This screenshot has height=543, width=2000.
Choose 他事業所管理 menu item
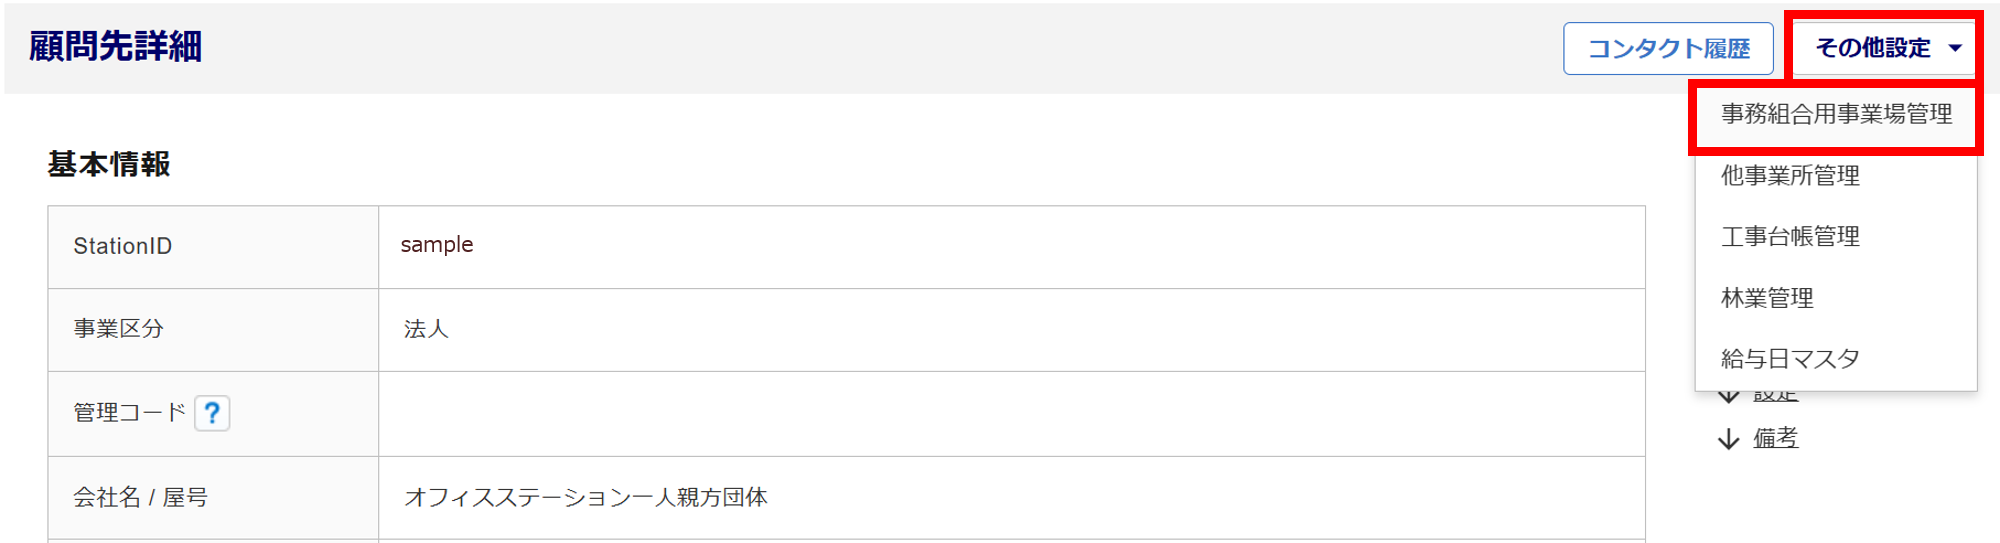point(1790,176)
